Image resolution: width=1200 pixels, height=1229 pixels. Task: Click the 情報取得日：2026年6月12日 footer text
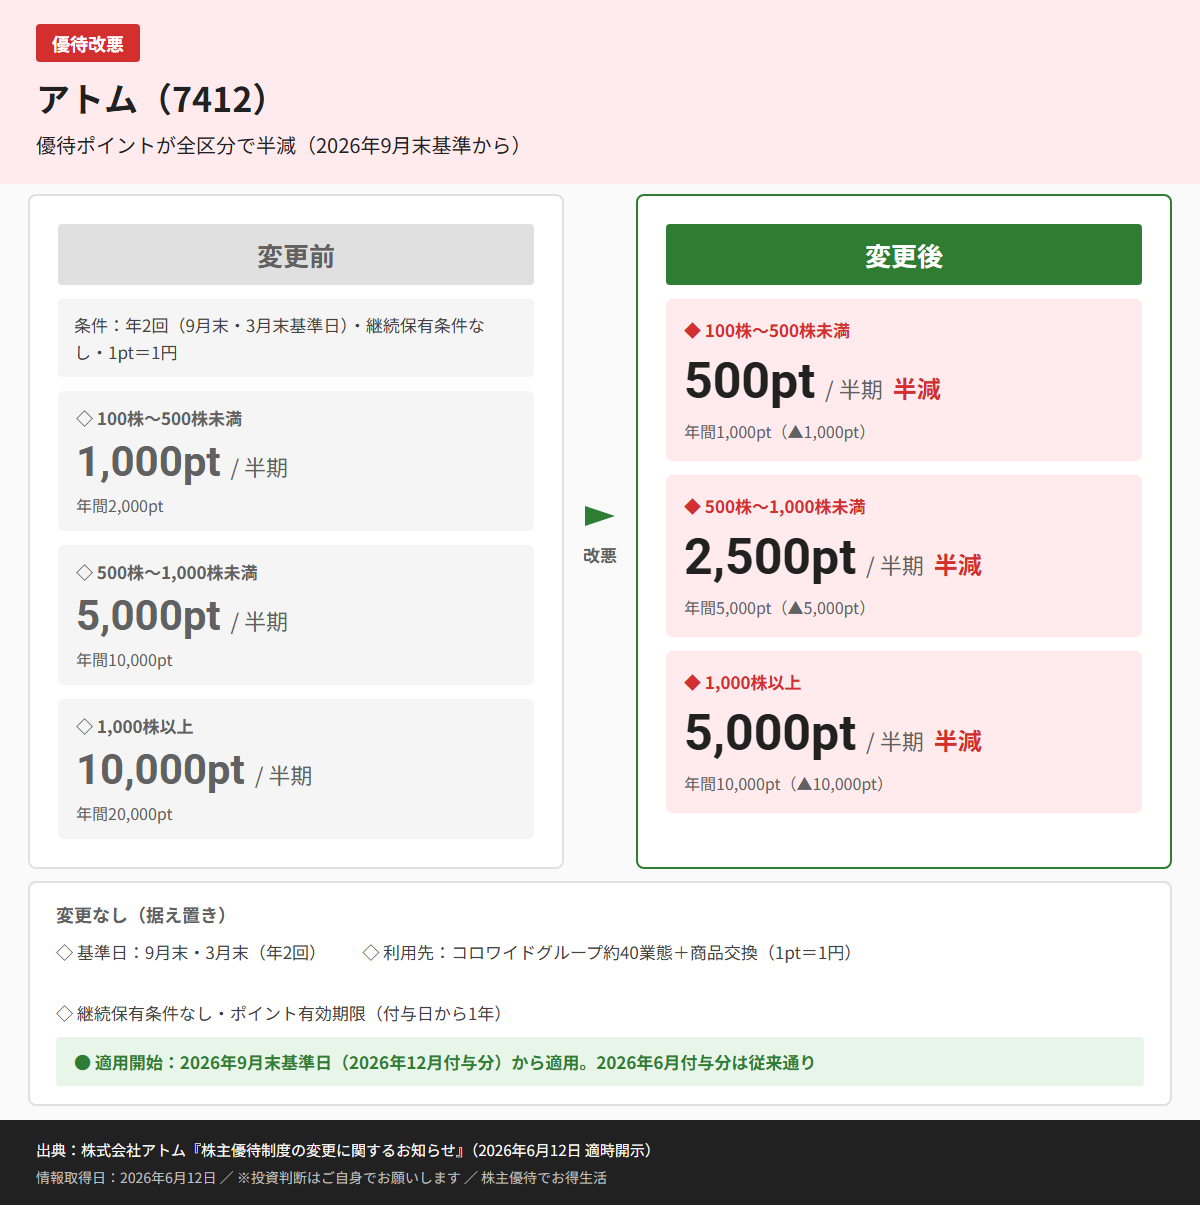126,1178
